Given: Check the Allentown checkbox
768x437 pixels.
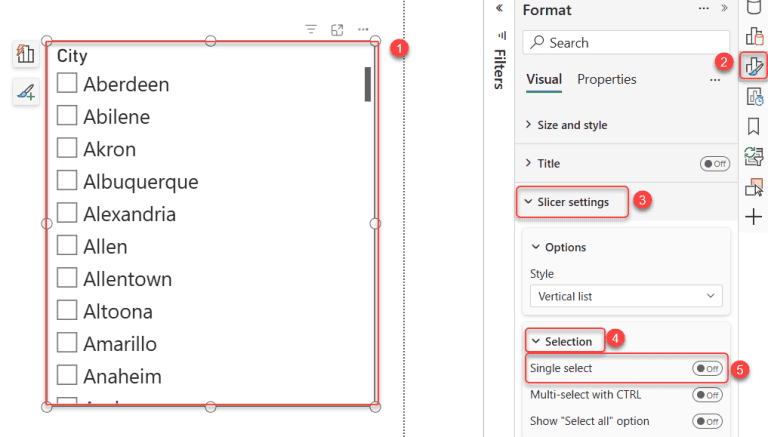Looking at the screenshot, I should [67, 277].
